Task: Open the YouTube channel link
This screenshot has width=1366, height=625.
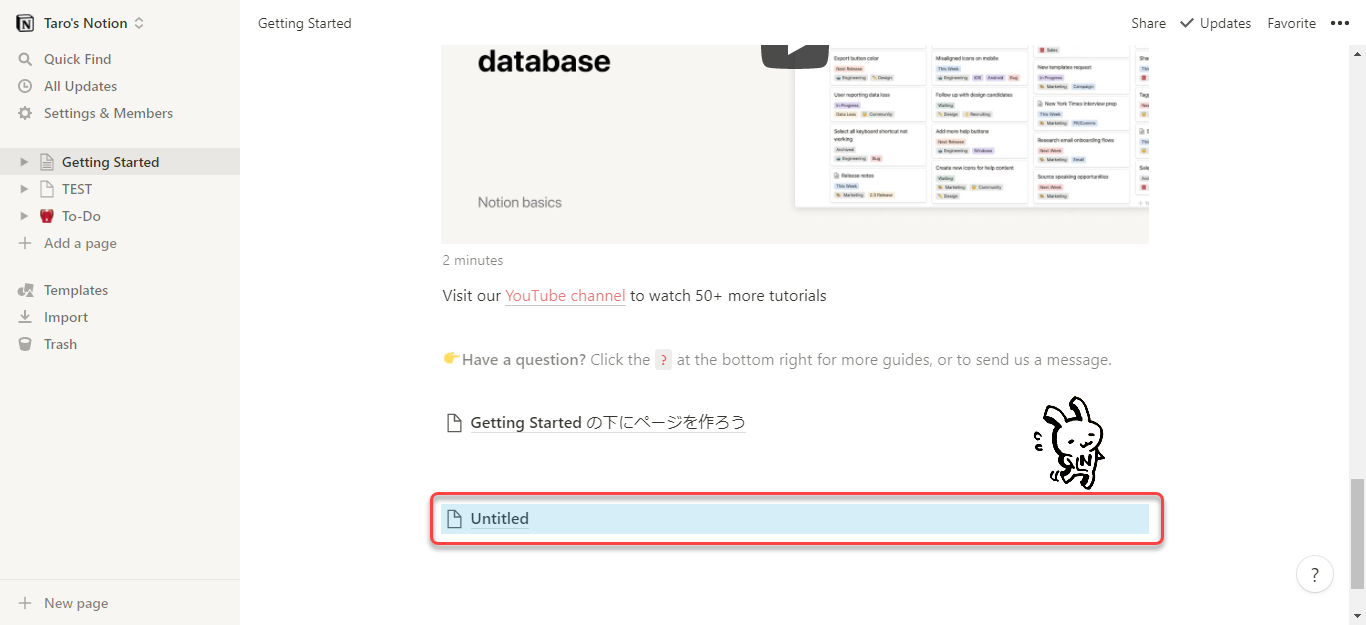Action: click(565, 296)
